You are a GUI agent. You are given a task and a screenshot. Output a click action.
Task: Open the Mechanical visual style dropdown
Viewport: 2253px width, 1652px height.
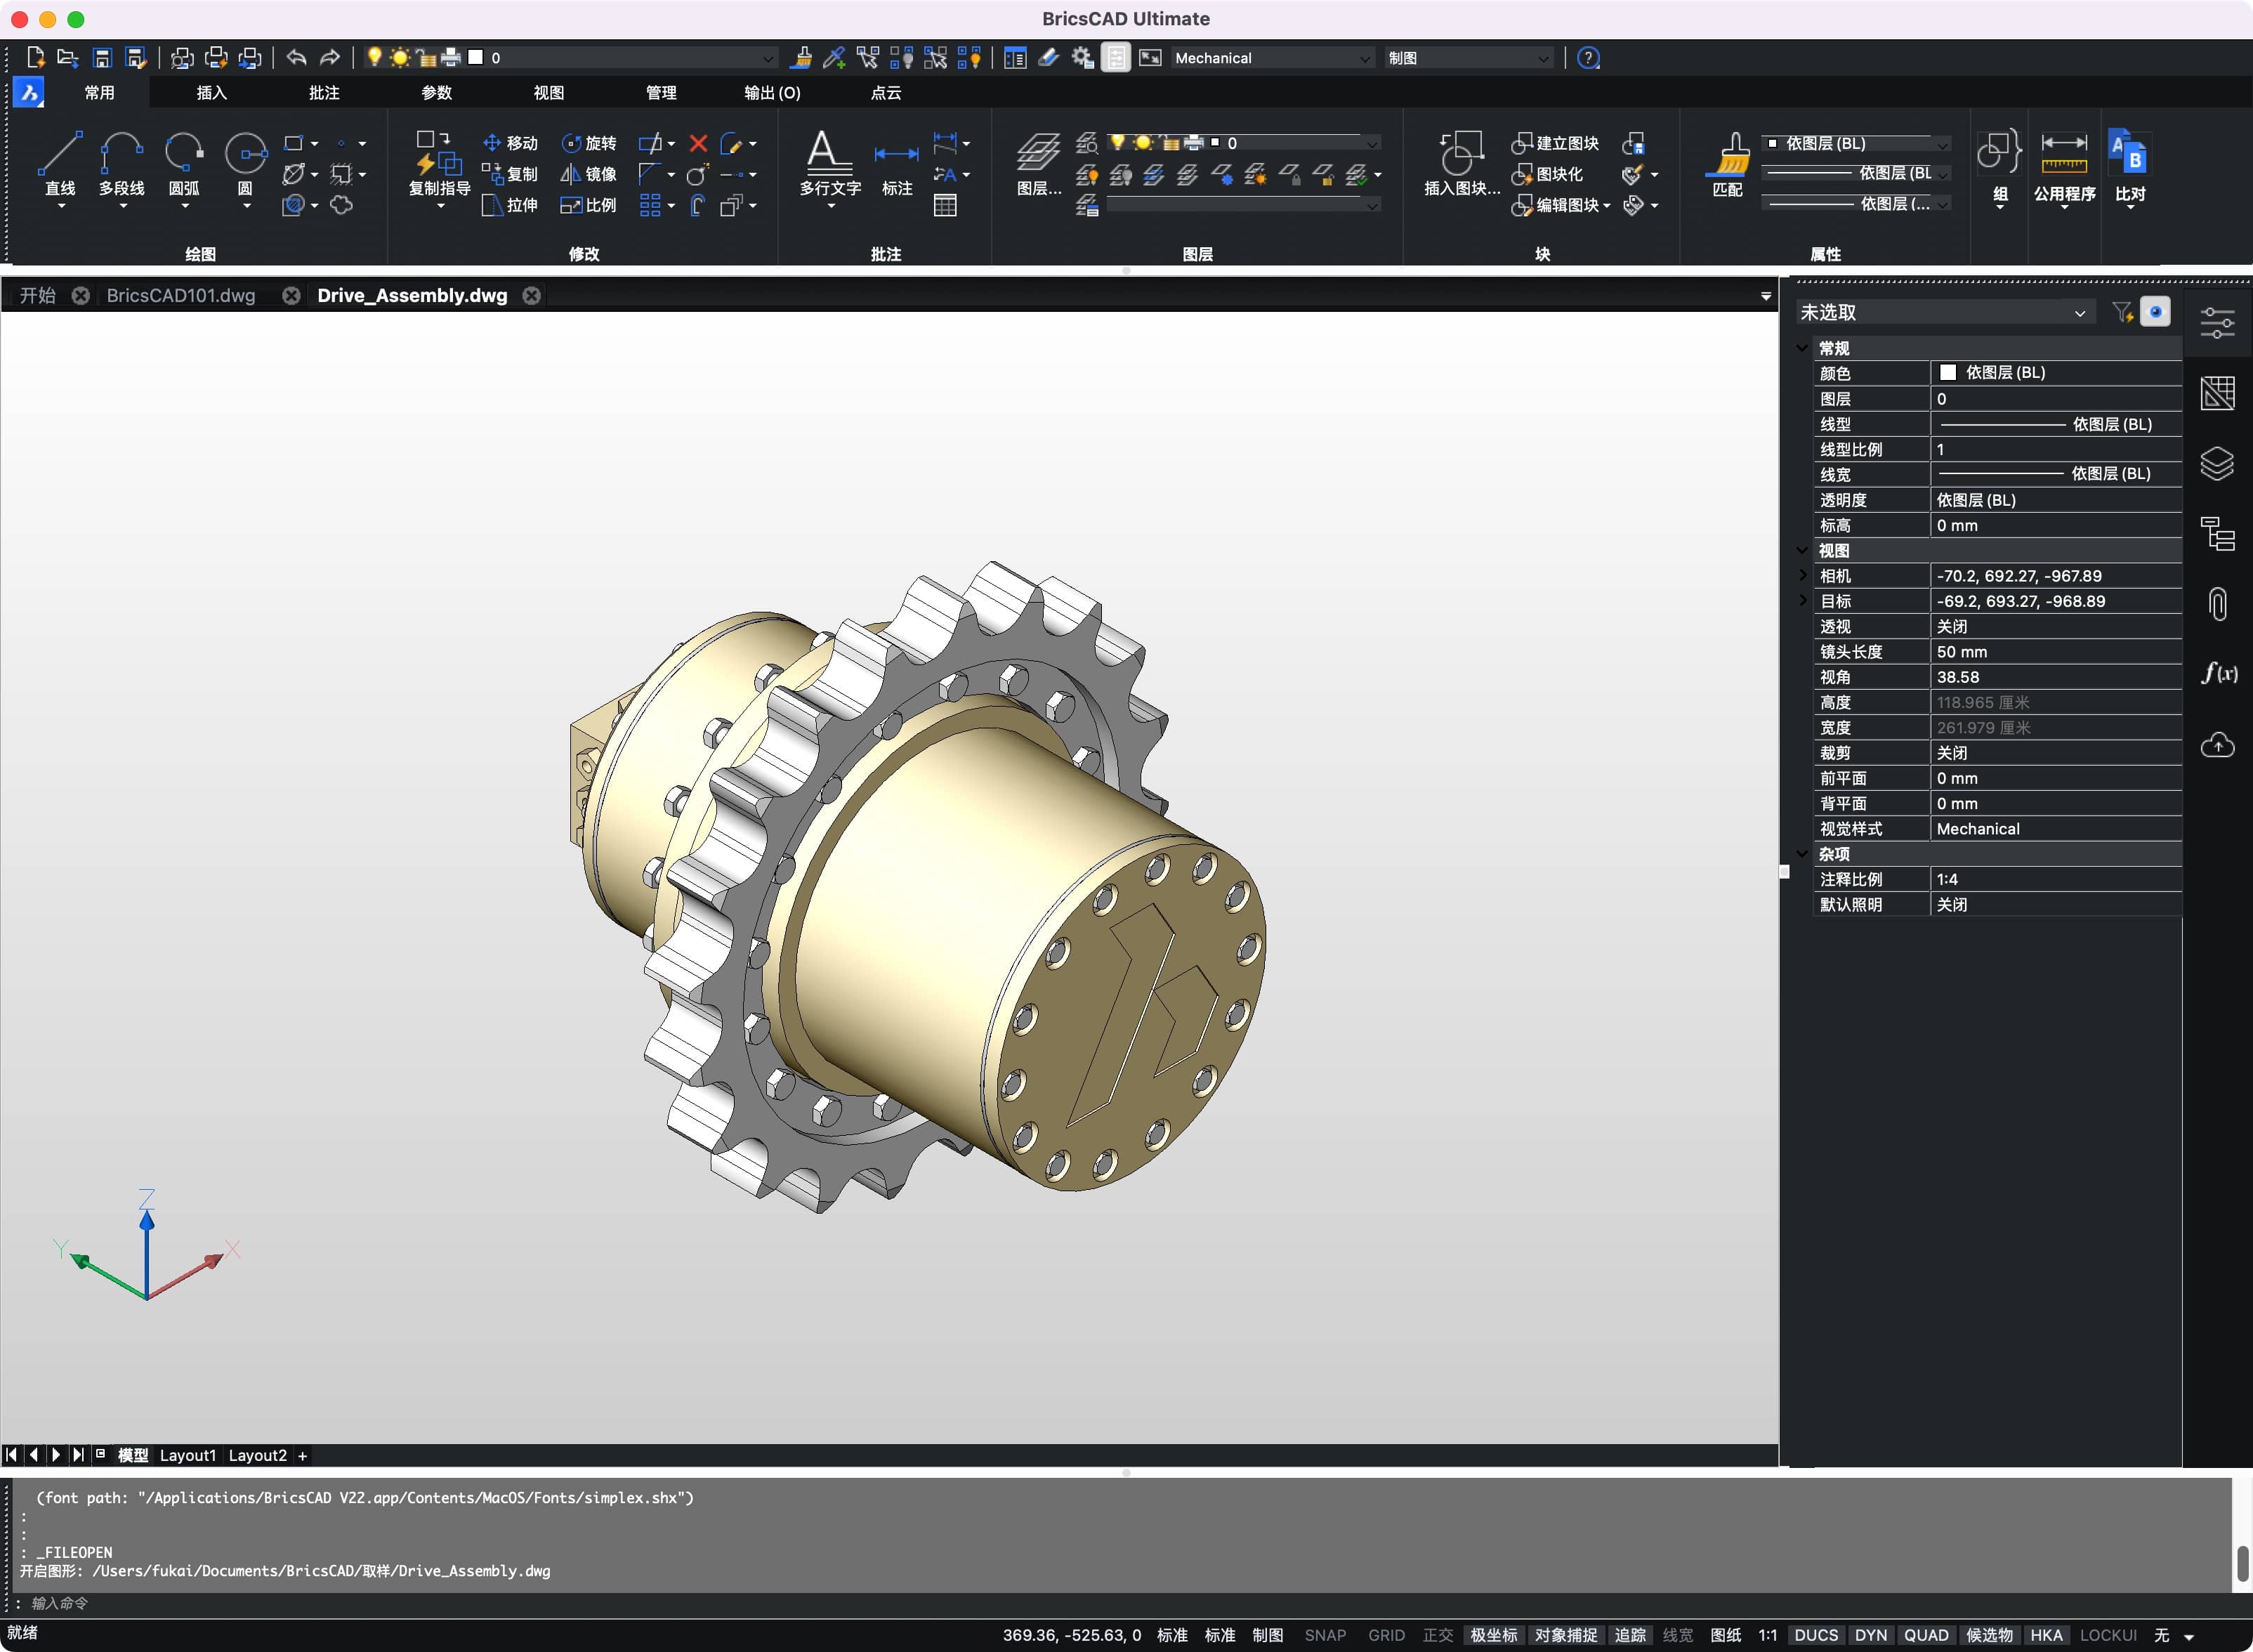pyautogui.click(x=1273, y=58)
